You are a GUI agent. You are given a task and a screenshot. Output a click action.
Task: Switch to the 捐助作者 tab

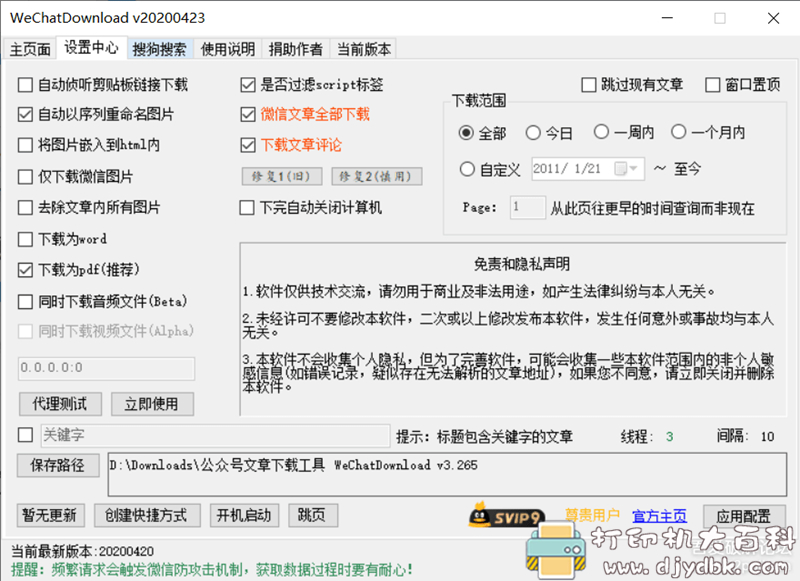(x=296, y=49)
